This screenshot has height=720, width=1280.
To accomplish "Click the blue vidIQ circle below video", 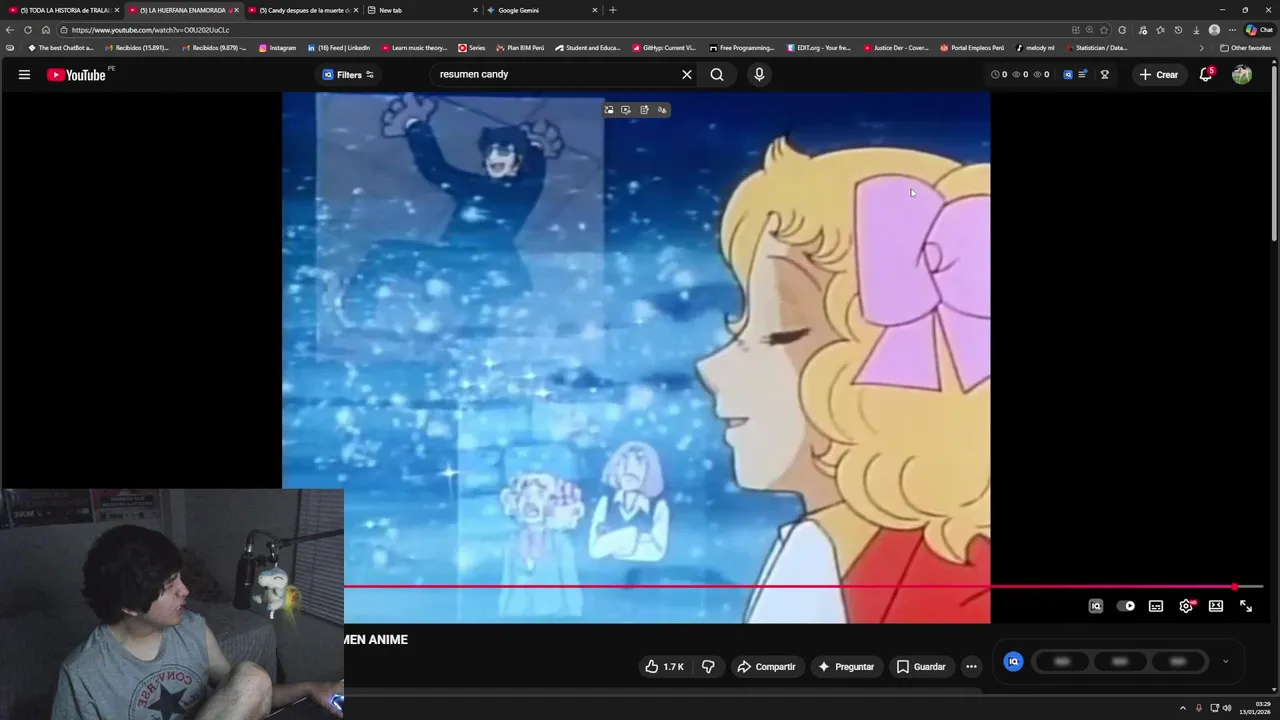I will click(x=1013, y=662).
